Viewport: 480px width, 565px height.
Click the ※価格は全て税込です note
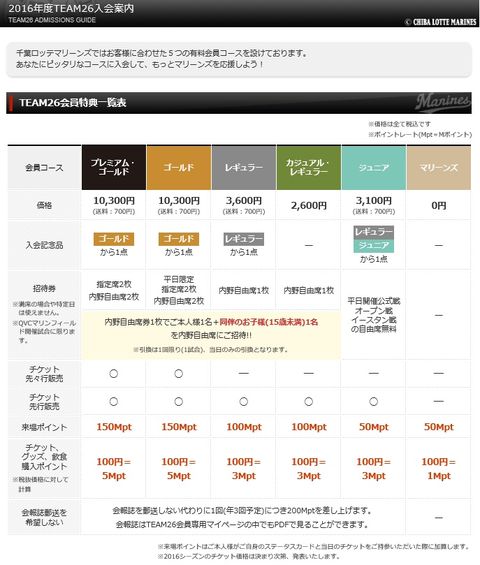pyautogui.click(x=399, y=124)
